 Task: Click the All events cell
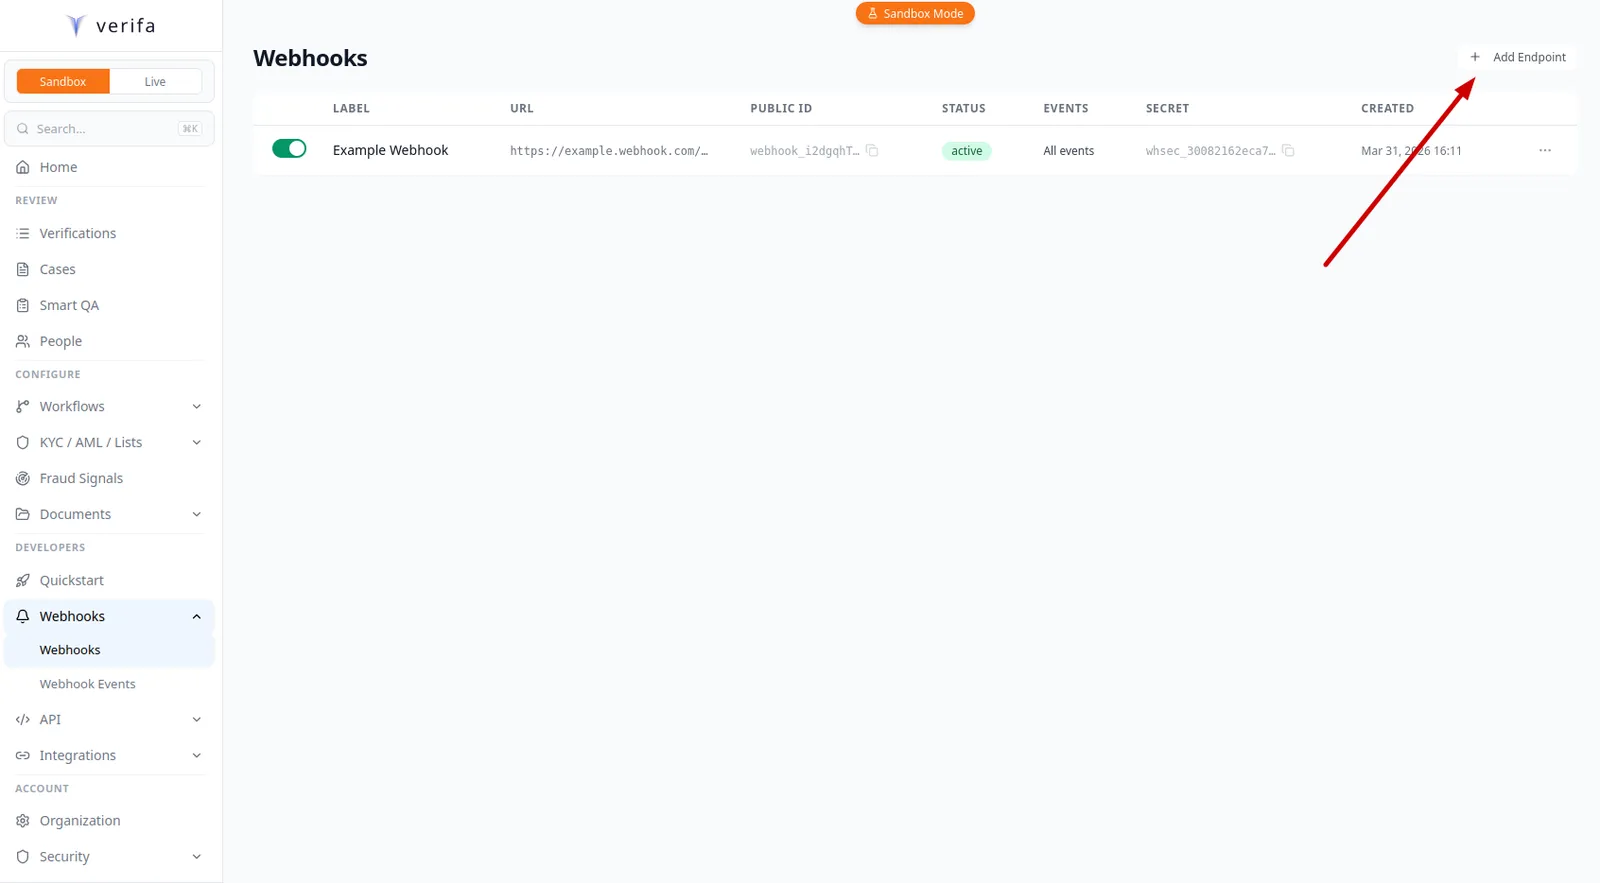(x=1068, y=151)
